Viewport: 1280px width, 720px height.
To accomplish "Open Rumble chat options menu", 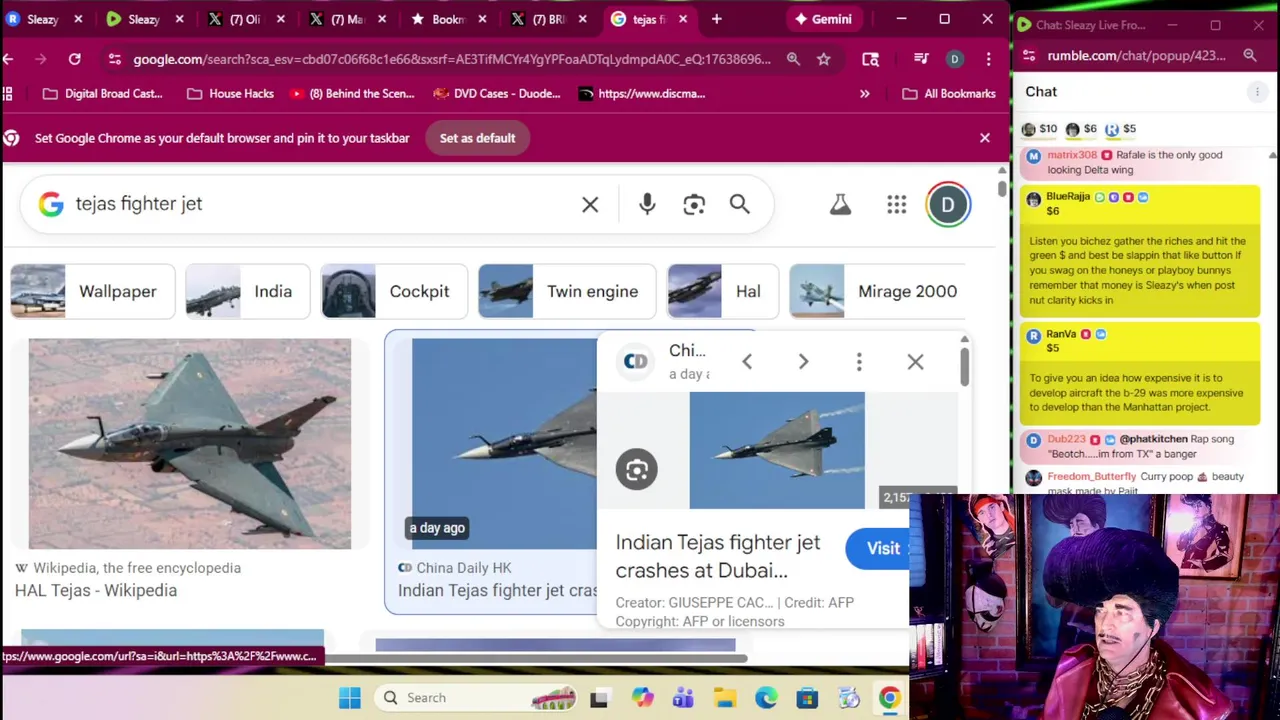I will coord(1257,92).
